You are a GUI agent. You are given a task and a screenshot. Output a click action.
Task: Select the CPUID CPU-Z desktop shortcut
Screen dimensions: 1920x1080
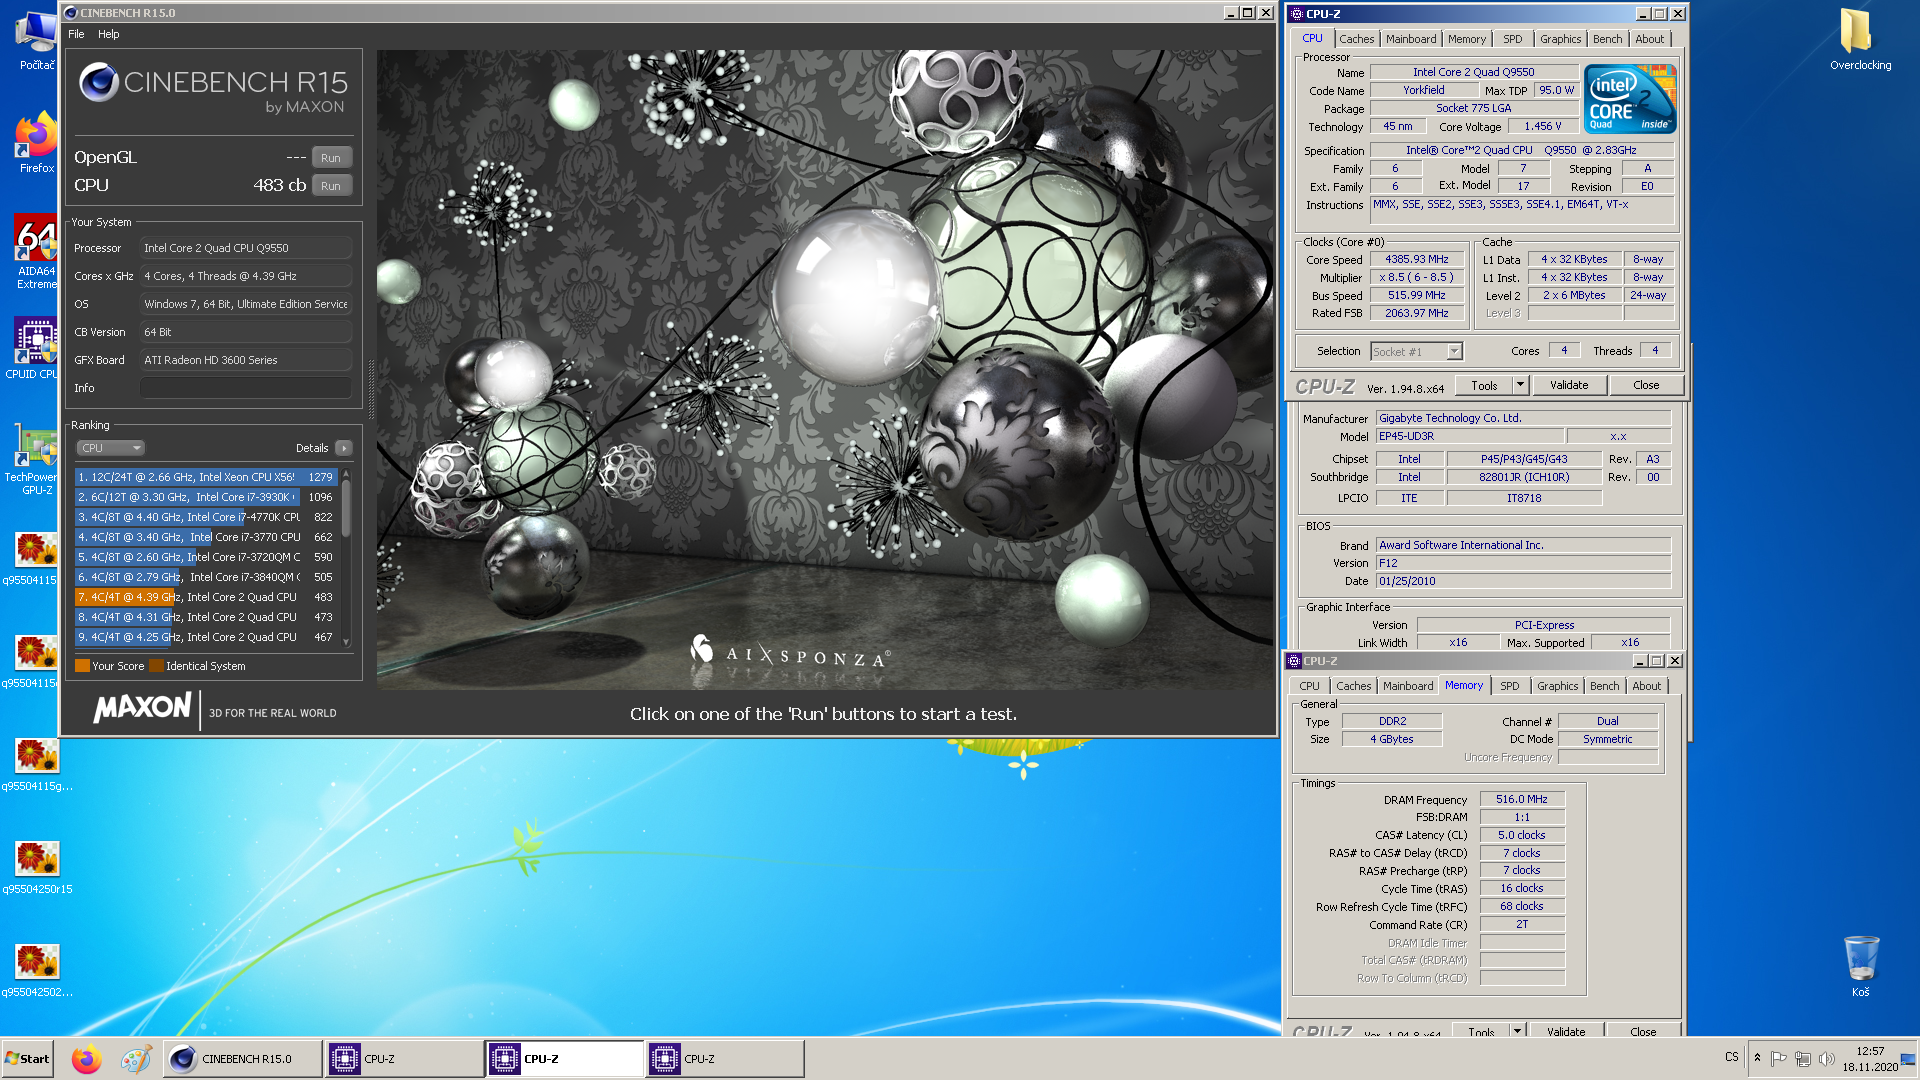pyautogui.click(x=34, y=348)
